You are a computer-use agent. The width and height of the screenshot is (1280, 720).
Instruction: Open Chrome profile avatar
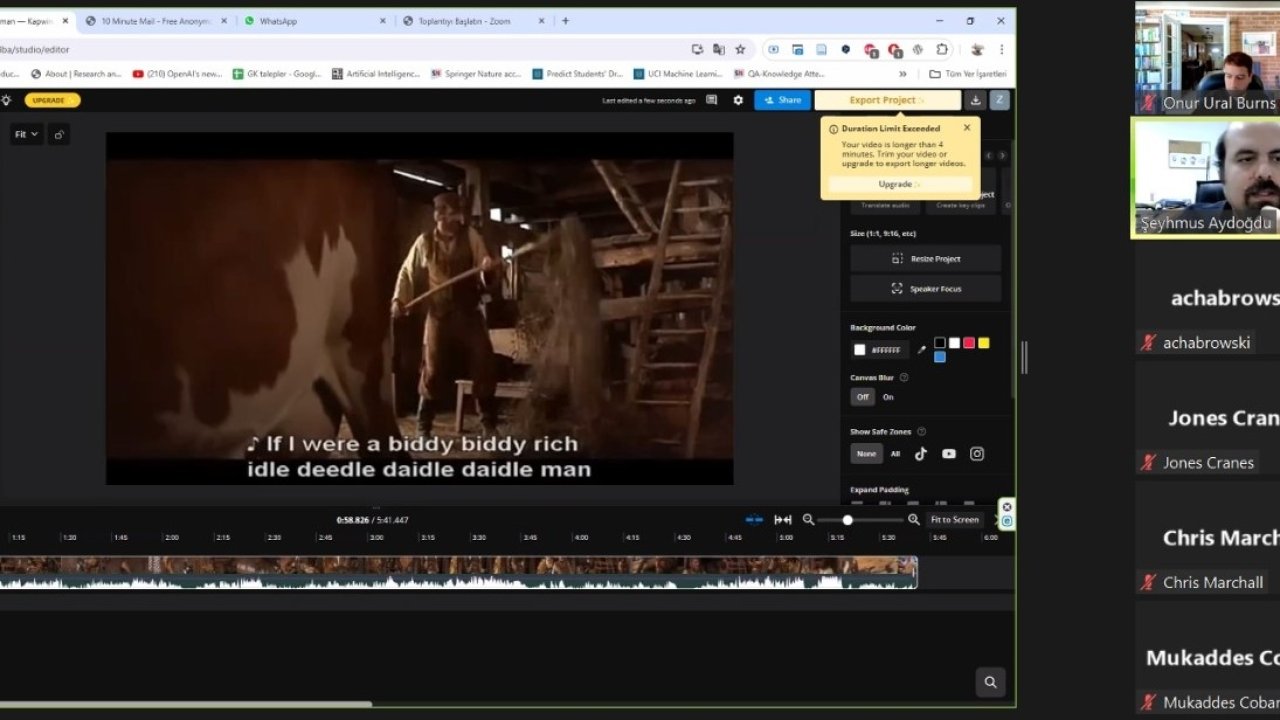(977, 49)
